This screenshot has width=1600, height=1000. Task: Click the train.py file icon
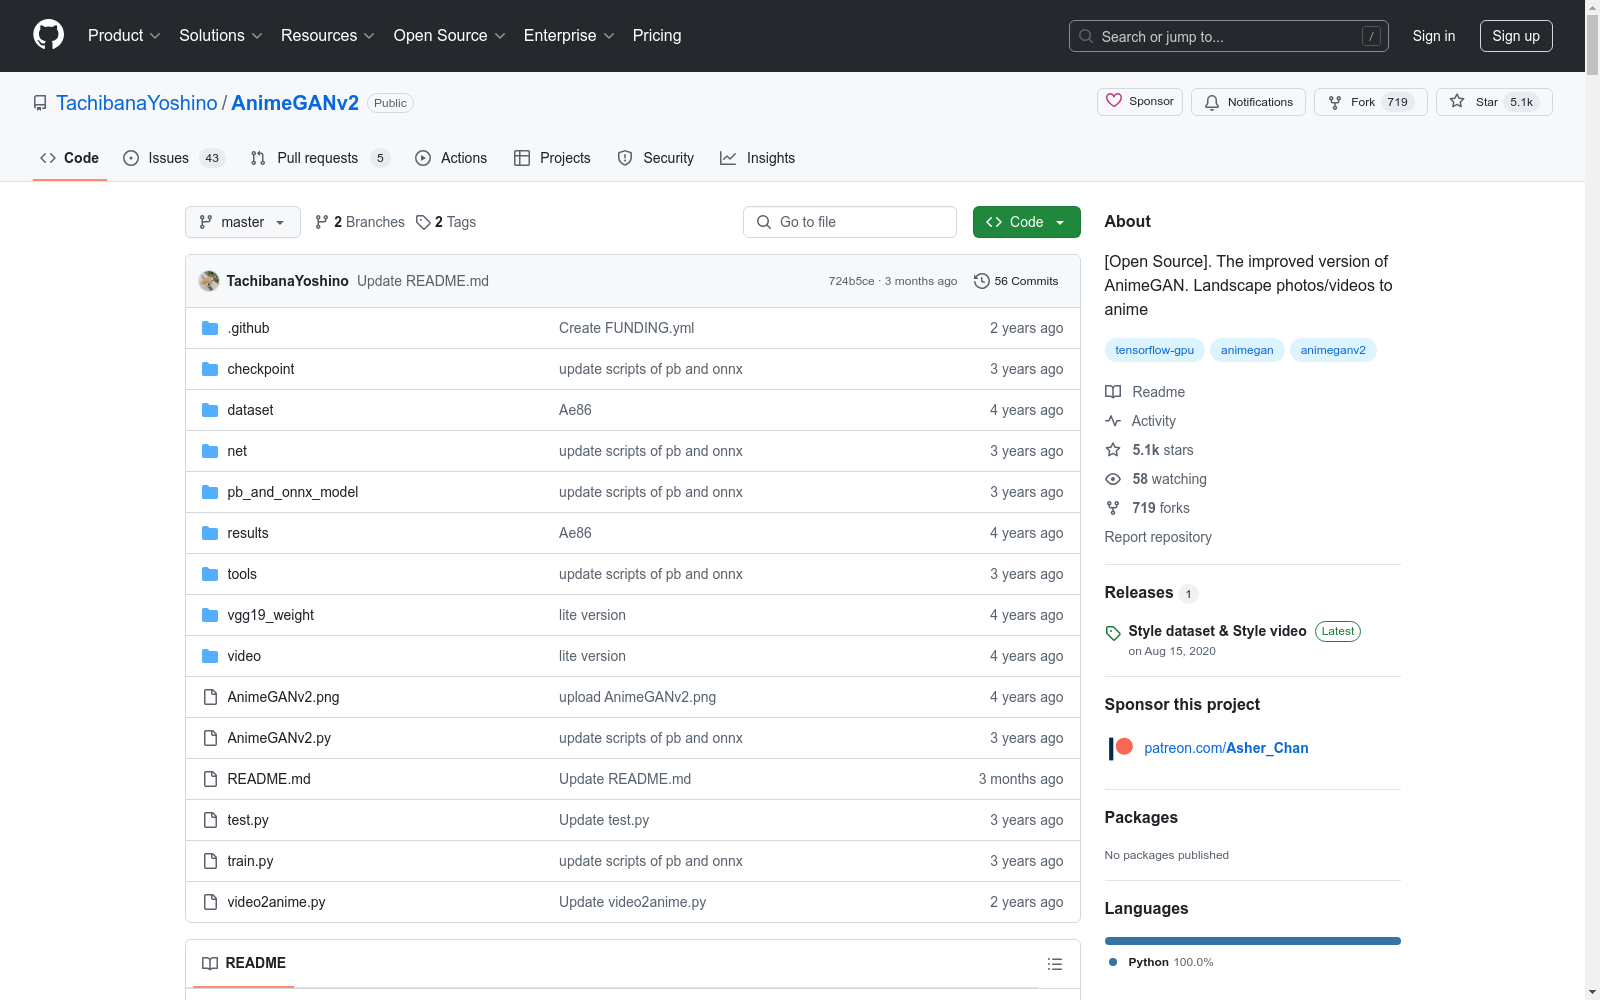coord(210,861)
